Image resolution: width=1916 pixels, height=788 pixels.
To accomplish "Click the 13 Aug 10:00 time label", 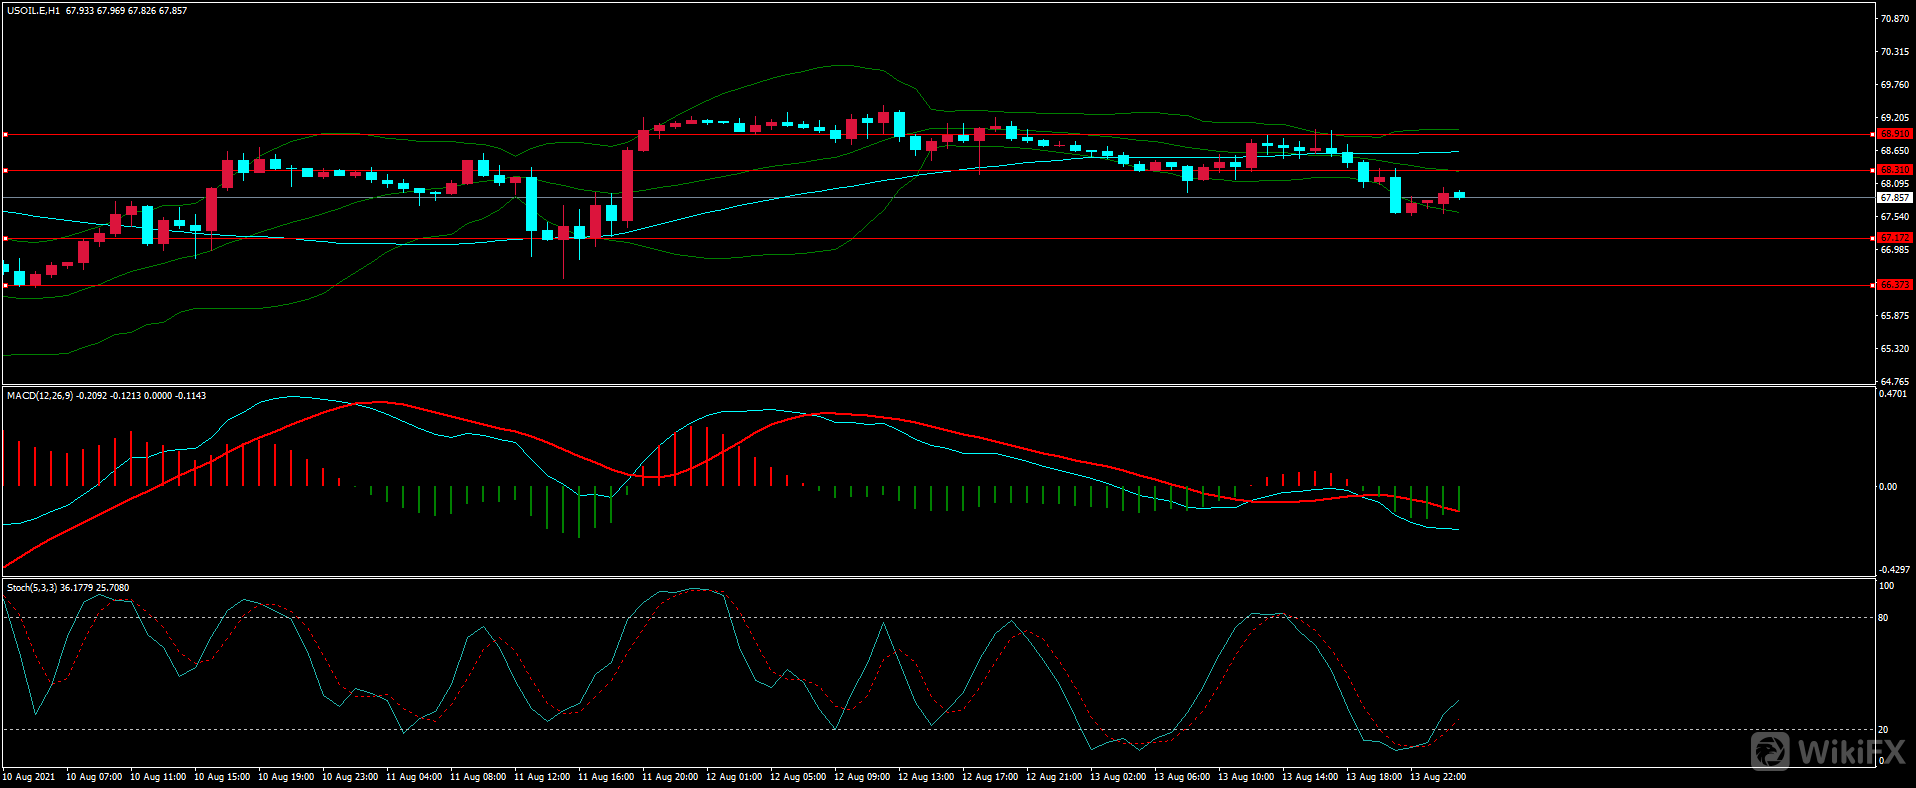I will pos(1246,777).
